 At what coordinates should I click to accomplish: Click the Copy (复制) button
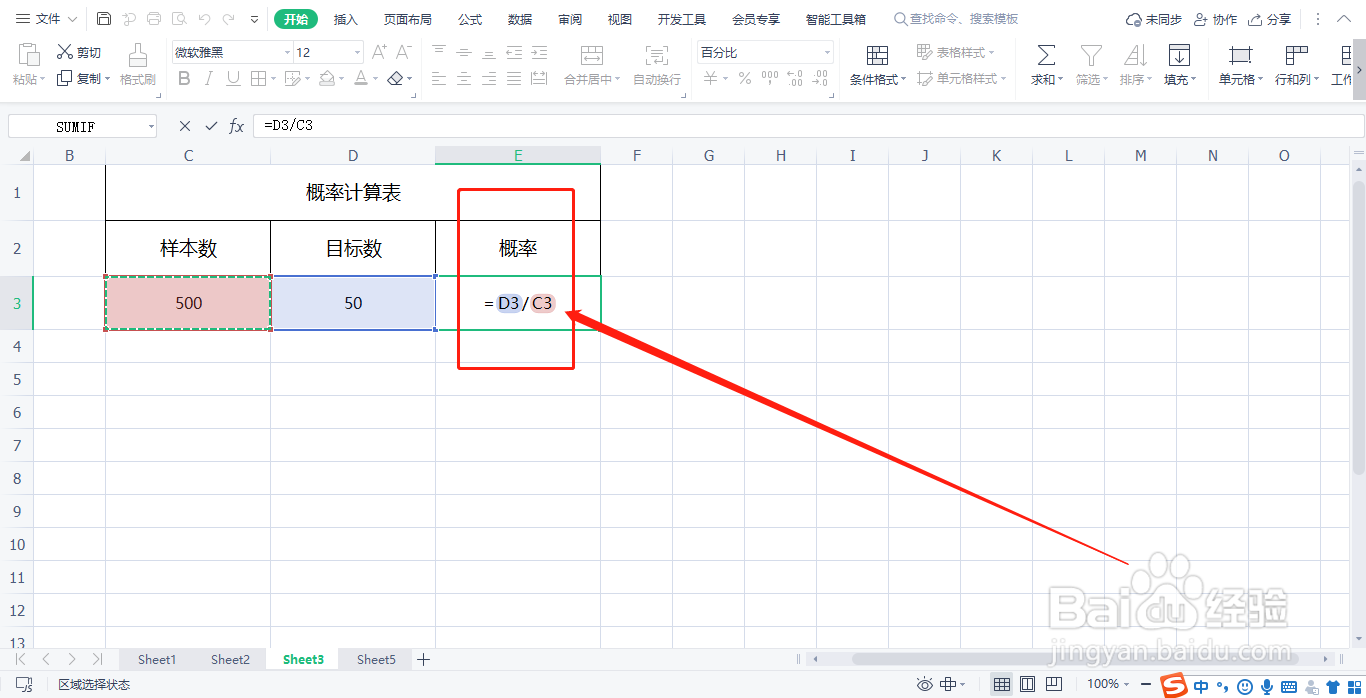pyautogui.click(x=78, y=78)
